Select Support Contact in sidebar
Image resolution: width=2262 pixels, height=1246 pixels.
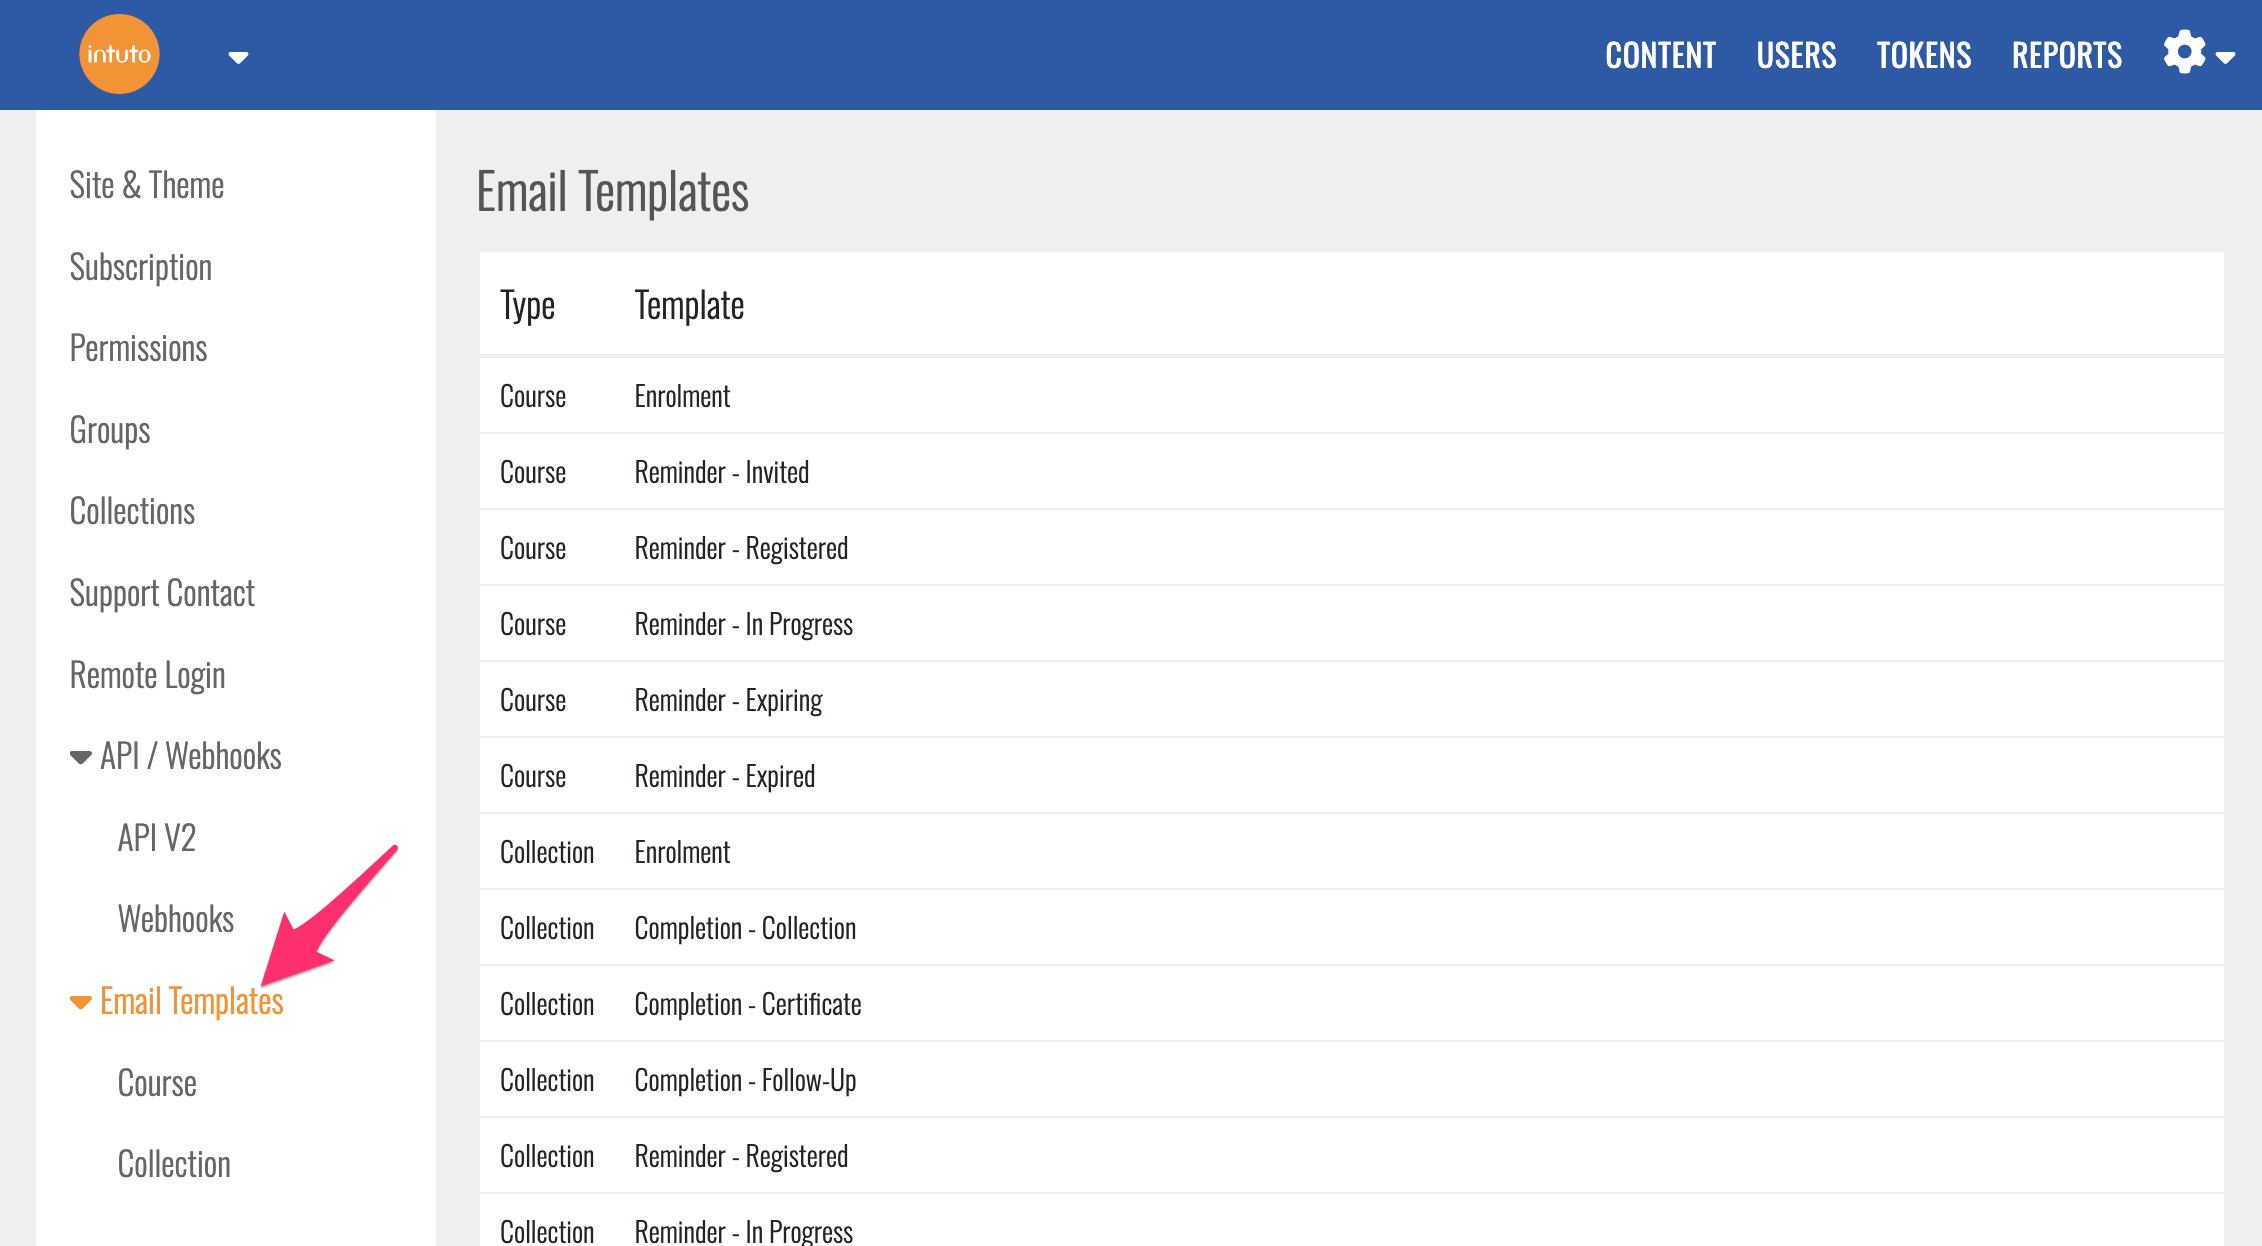click(x=162, y=593)
